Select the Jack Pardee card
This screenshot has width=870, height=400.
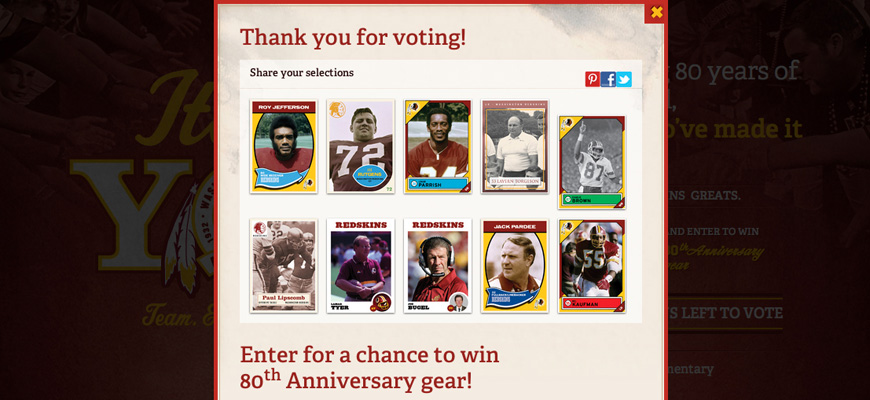515,266
